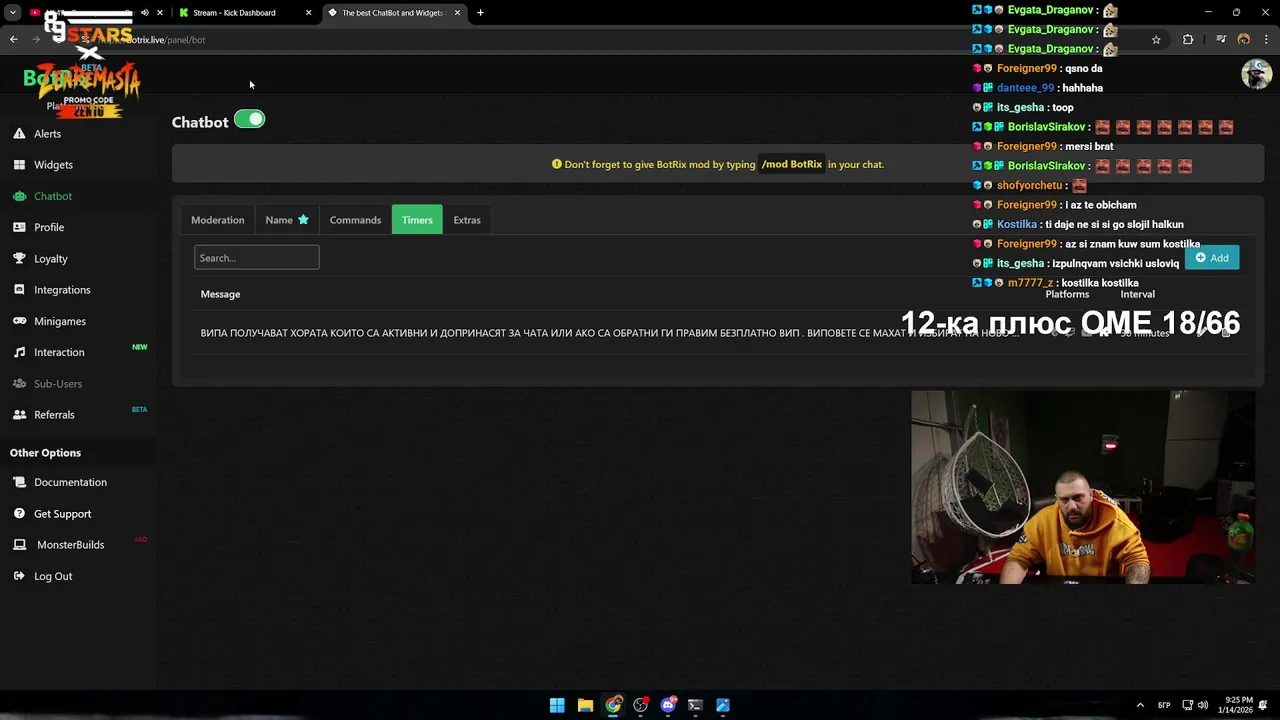Click the Add timer button
Viewport: 1280px width, 720px height.
point(1212,258)
